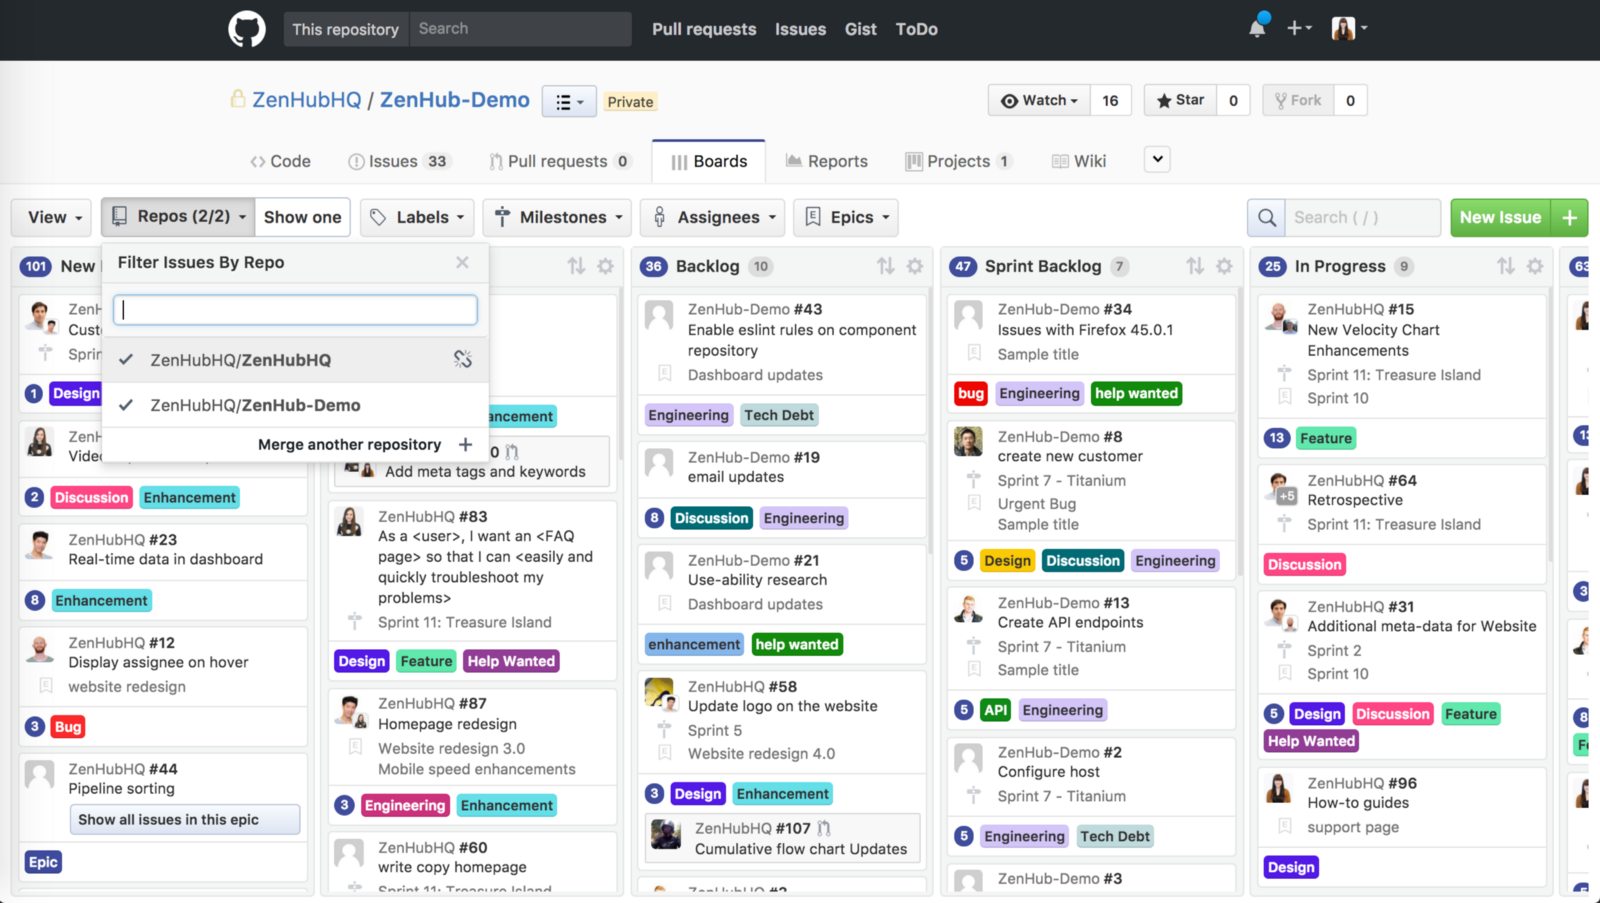Screen dimensions: 1600x903
Task: Click Merge another repository
Action: tap(365, 444)
